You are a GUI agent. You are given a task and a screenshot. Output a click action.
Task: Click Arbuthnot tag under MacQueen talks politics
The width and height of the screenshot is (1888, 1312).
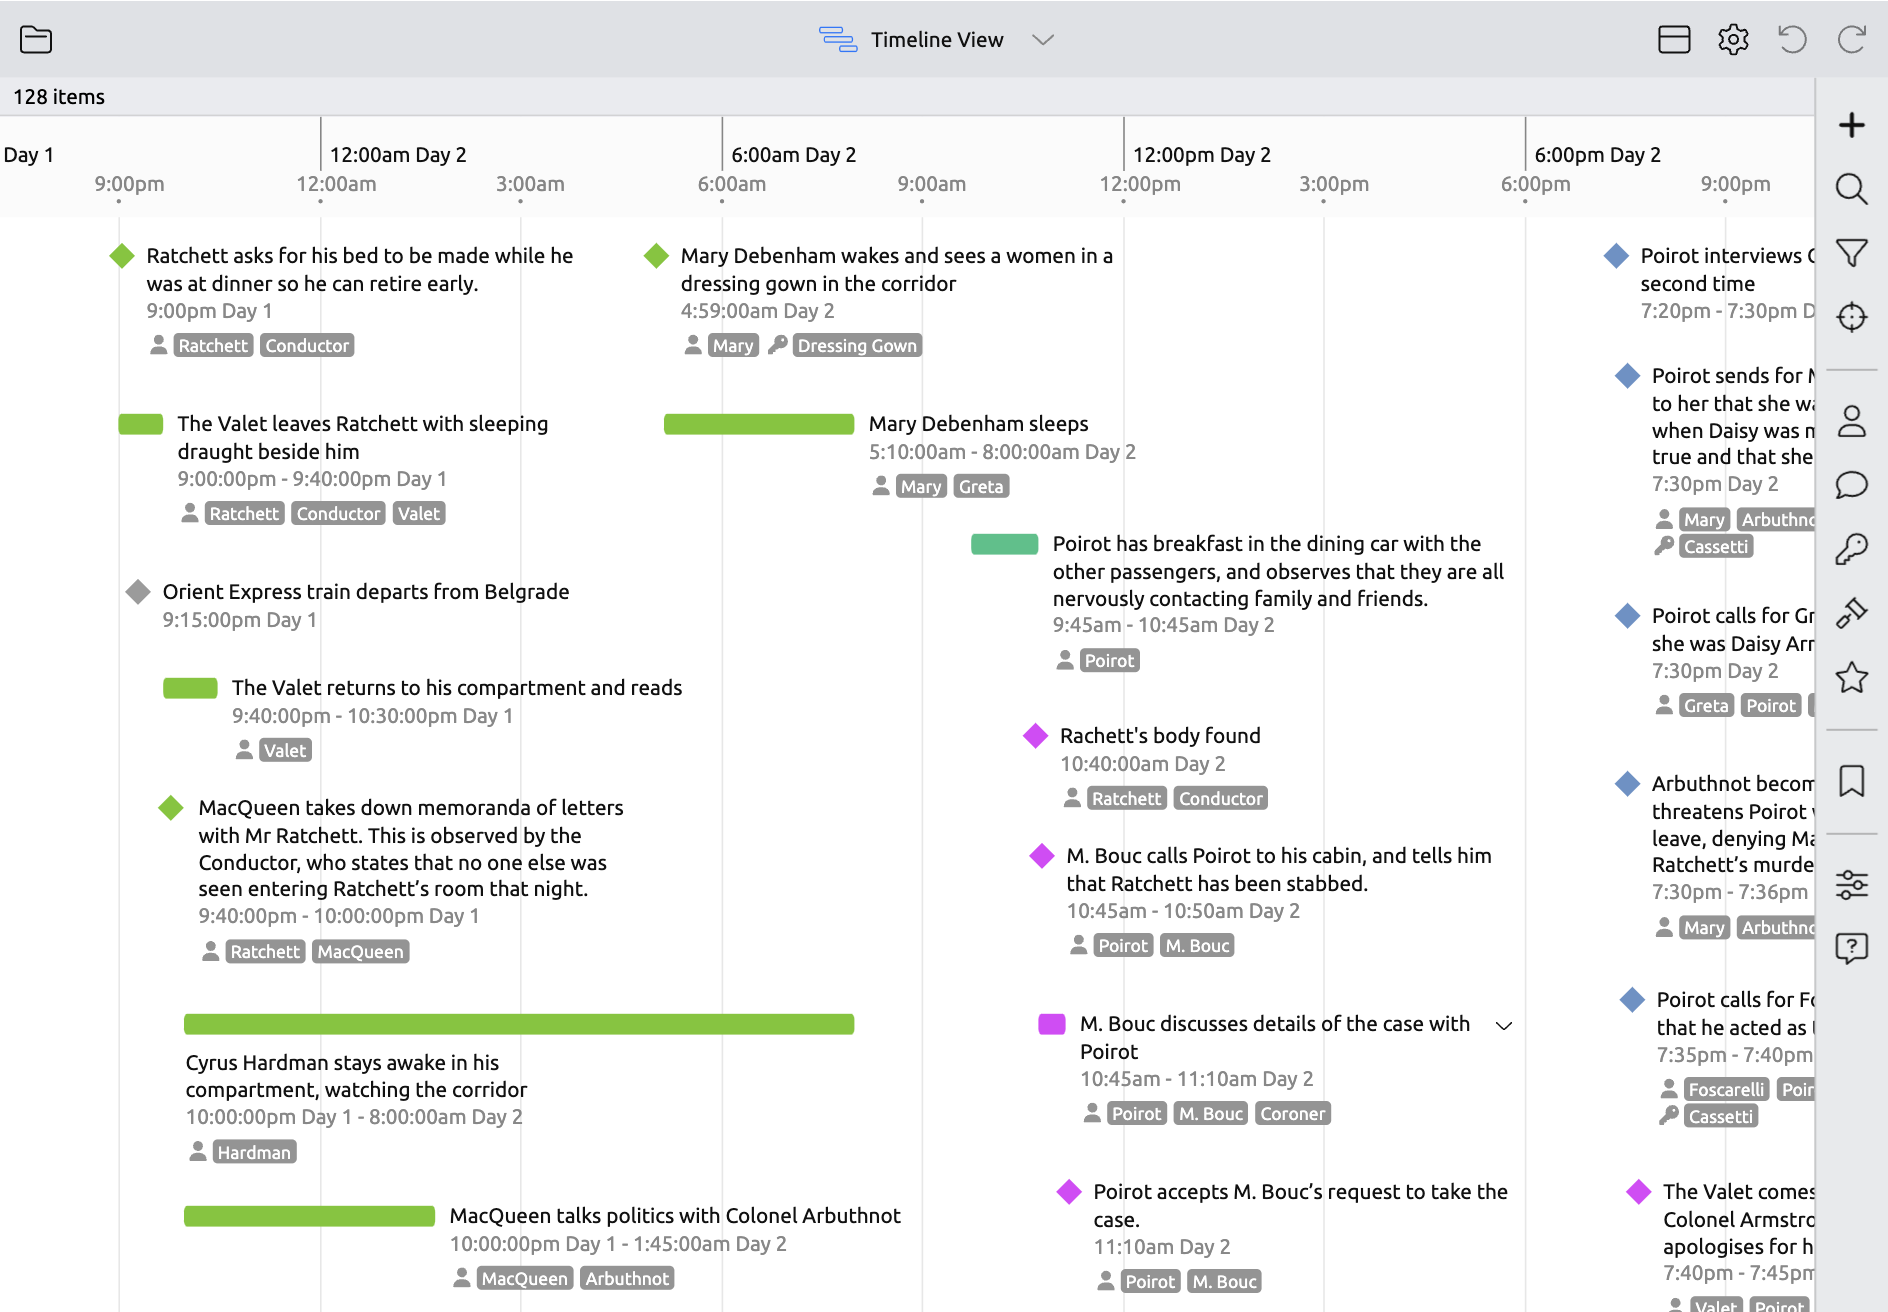pyautogui.click(x=627, y=1279)
